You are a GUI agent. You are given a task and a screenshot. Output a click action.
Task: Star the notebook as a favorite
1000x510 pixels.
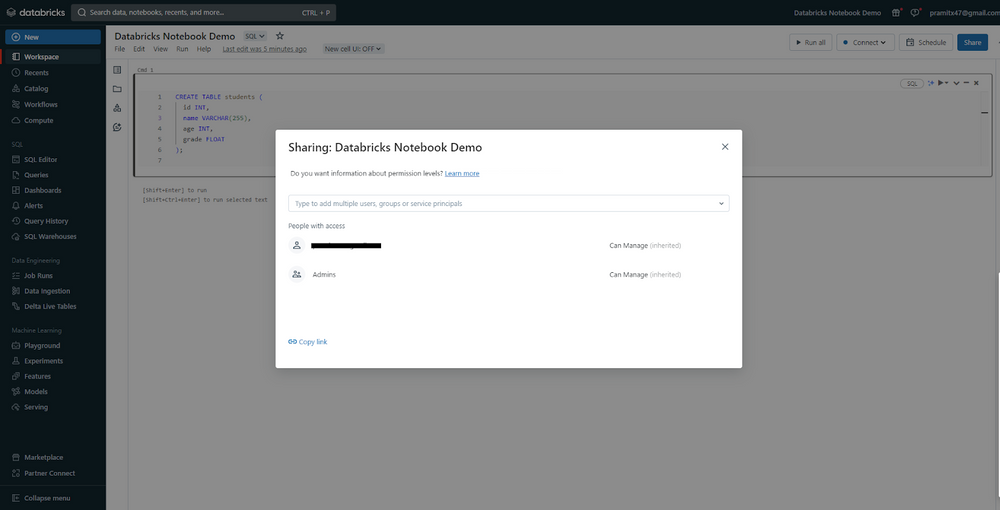tap(280, 36)
